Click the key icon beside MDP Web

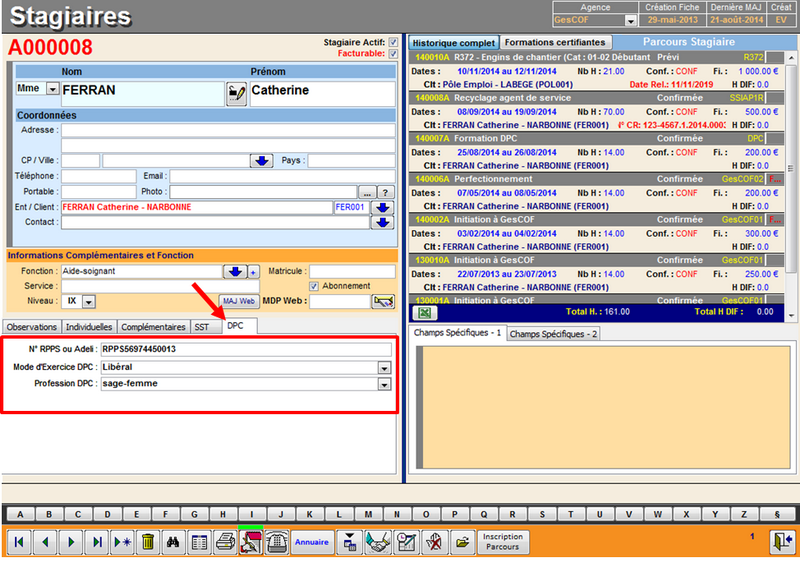pos(383,301)
